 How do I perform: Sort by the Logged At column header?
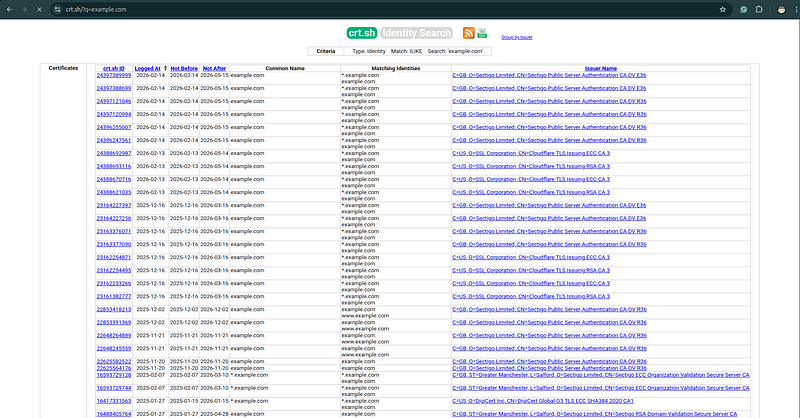pos(147,68)
